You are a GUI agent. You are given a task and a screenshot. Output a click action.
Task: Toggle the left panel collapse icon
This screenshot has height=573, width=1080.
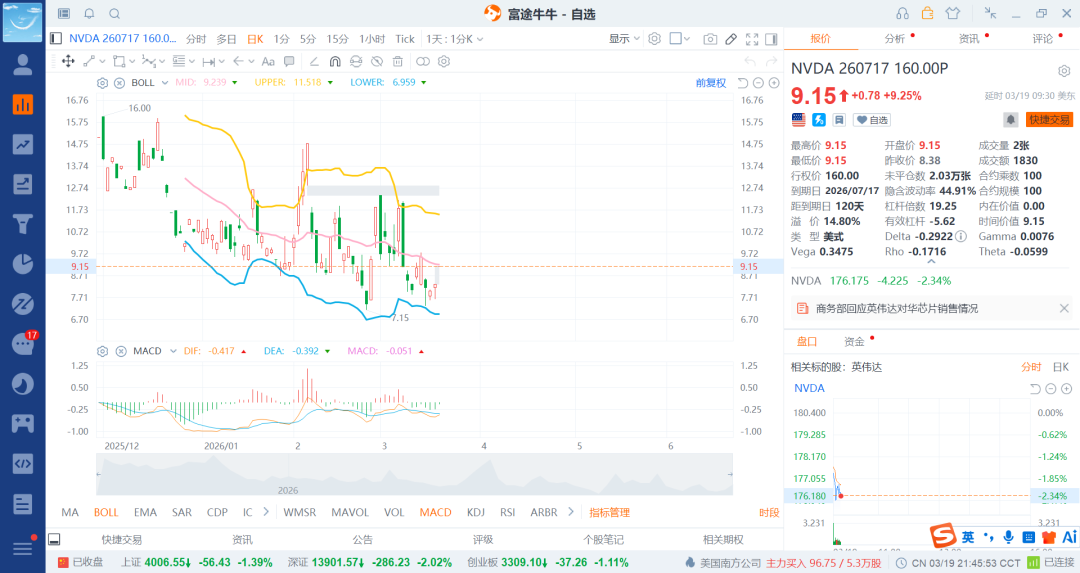coord(56,39)
